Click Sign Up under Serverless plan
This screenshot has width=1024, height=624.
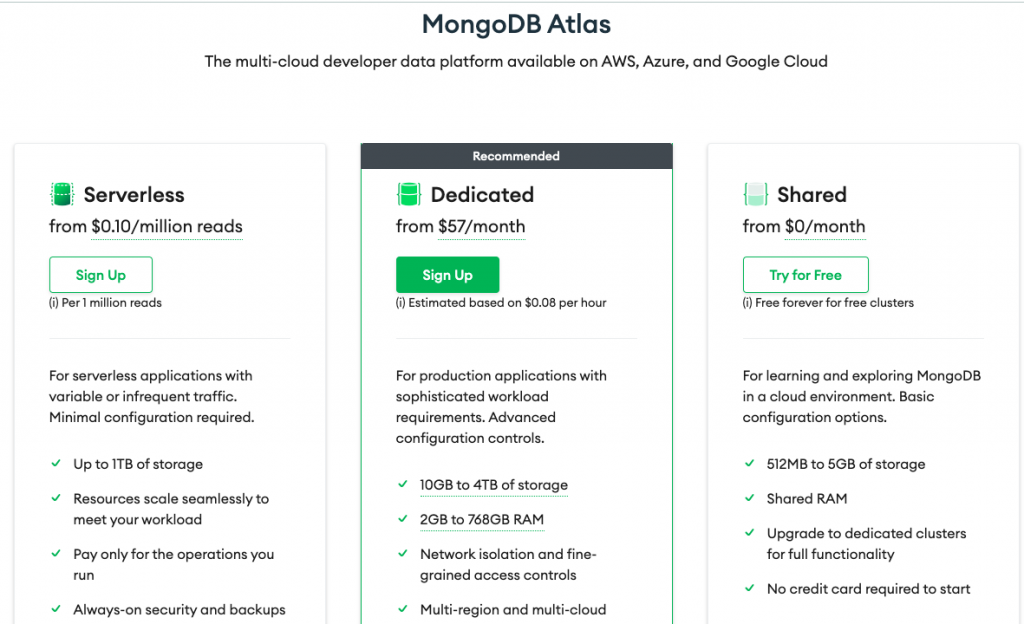[101, 275]
